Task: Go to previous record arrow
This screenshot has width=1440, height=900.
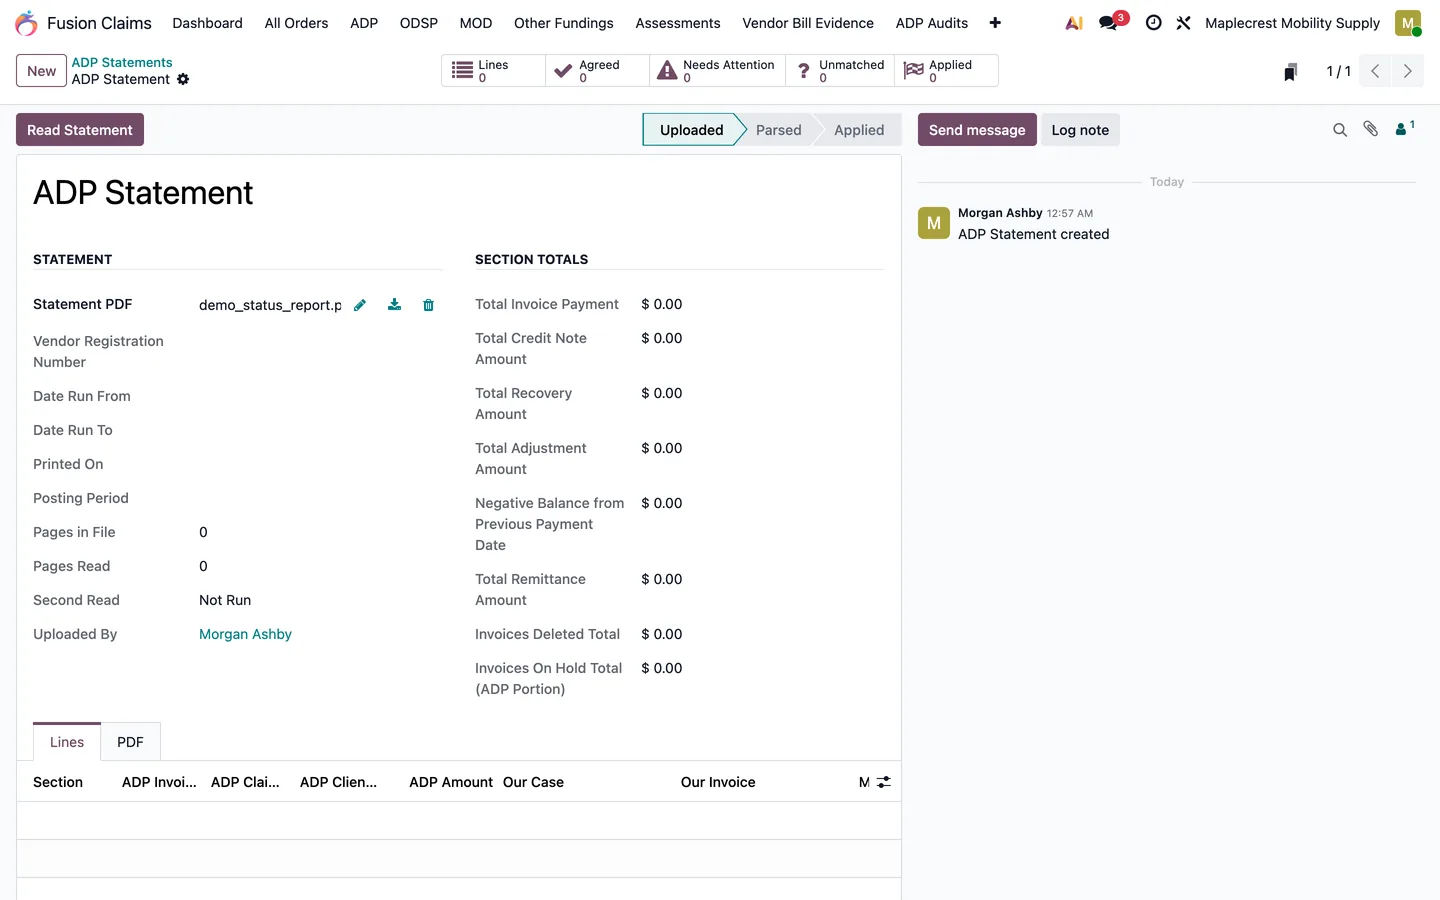Action: 1375,71
